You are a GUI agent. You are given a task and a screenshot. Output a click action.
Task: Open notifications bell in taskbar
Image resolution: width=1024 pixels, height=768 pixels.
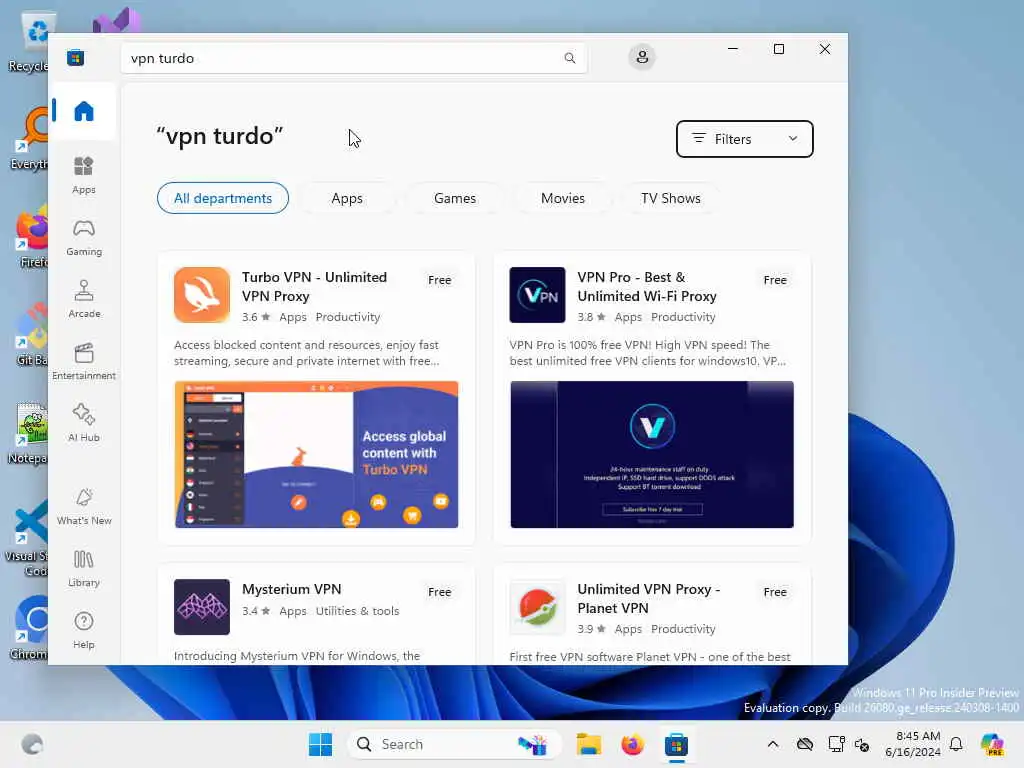[956, 744]
